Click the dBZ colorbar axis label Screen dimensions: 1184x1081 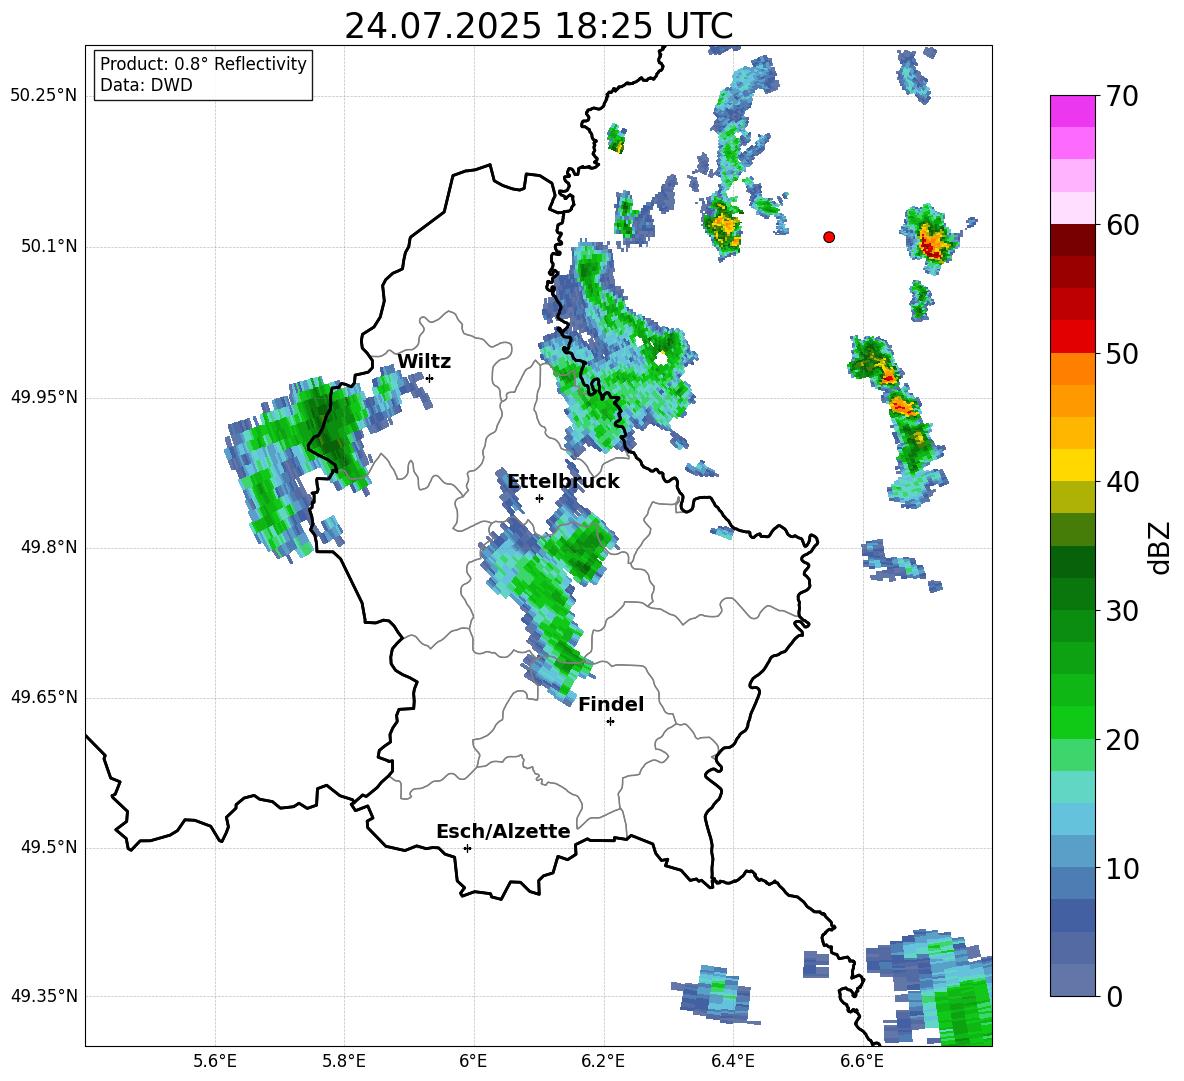(x=1161, y=547)
